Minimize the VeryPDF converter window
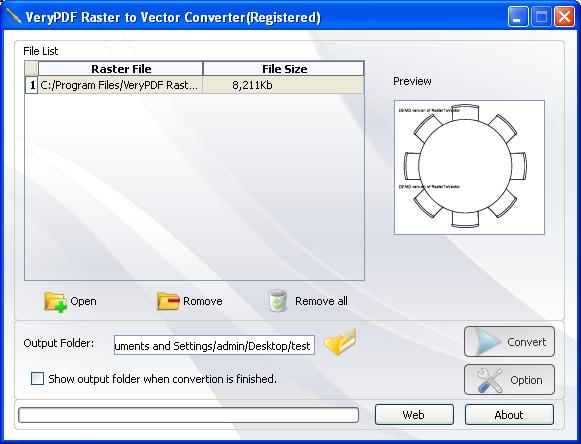The width and height of the screenshot is (581, 444). tap(518, 17)
